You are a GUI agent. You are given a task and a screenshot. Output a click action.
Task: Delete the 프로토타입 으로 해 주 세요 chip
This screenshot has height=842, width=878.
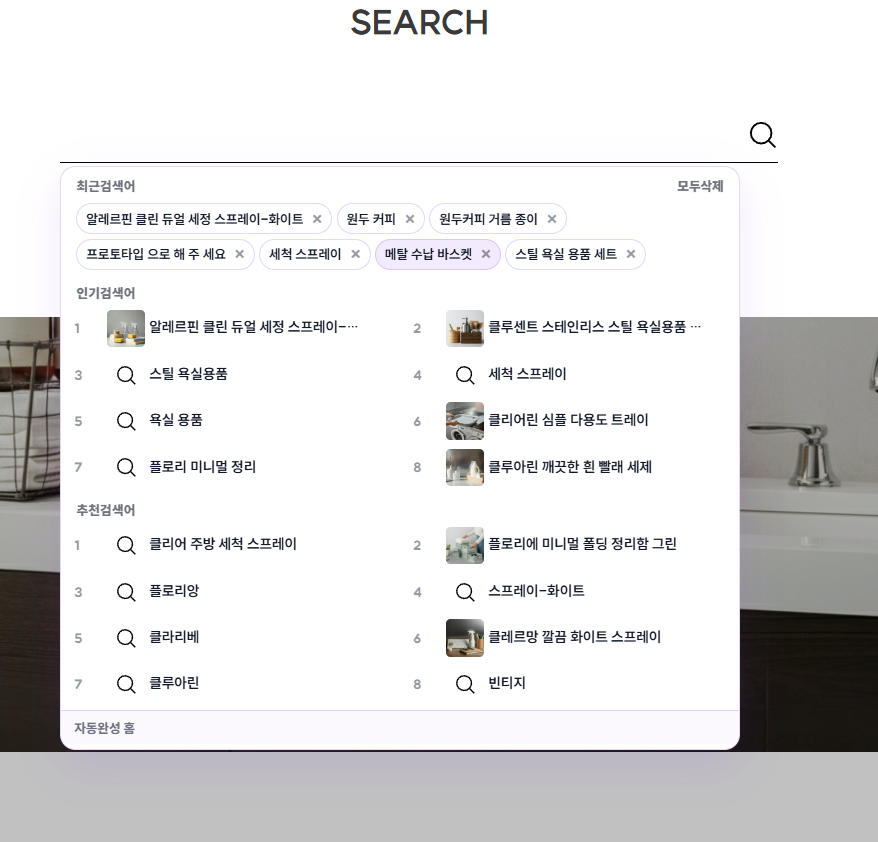pyautogui.click(x=240, y=255)
